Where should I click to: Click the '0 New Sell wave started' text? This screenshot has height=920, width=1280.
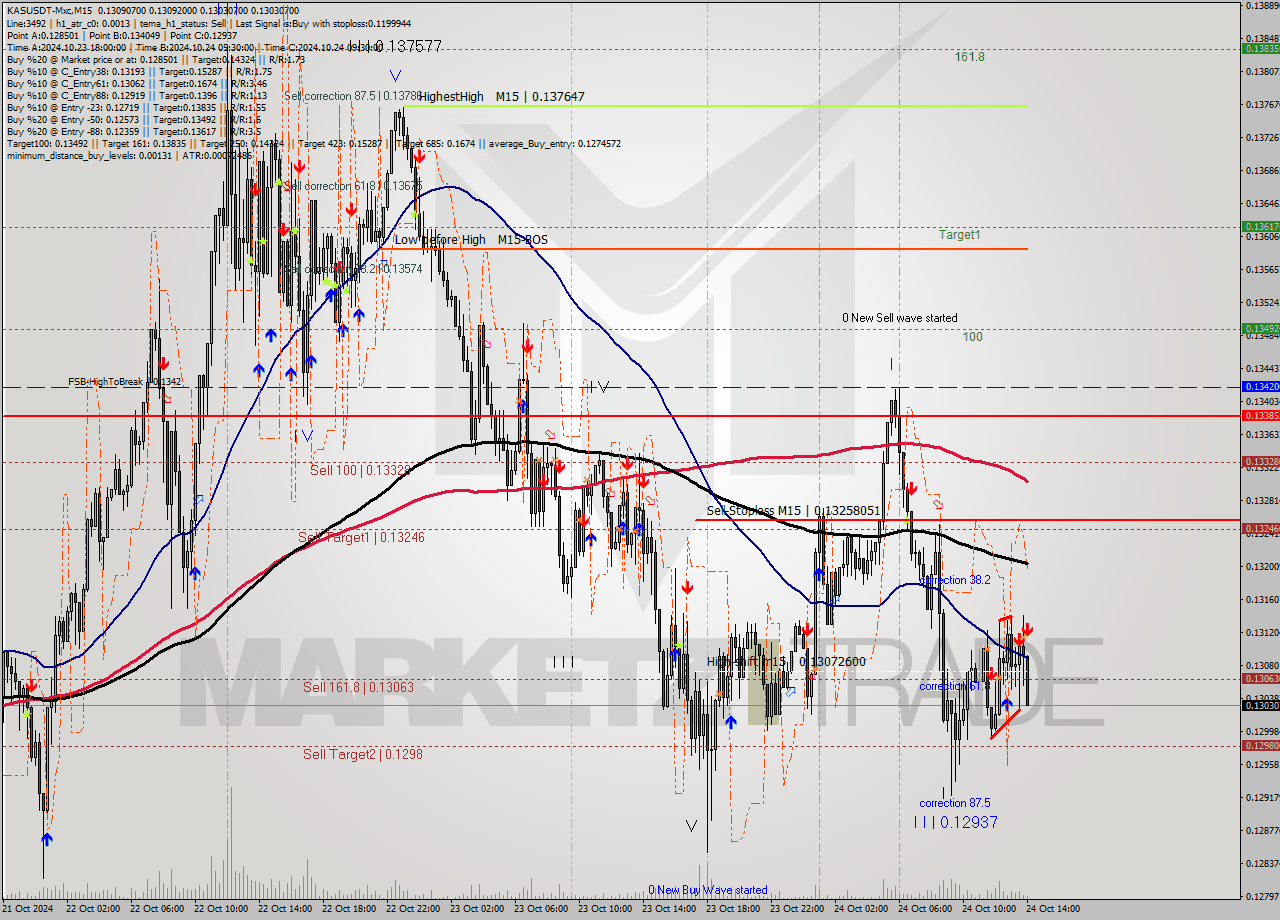tap(899, 318)
